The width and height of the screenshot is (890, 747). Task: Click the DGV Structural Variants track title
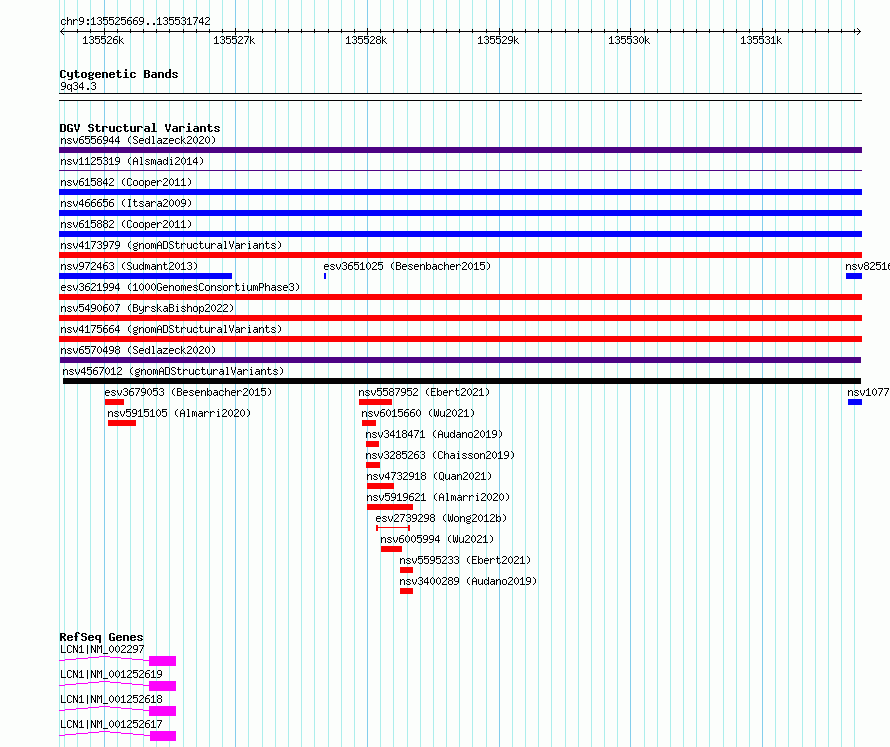point(140,128)
